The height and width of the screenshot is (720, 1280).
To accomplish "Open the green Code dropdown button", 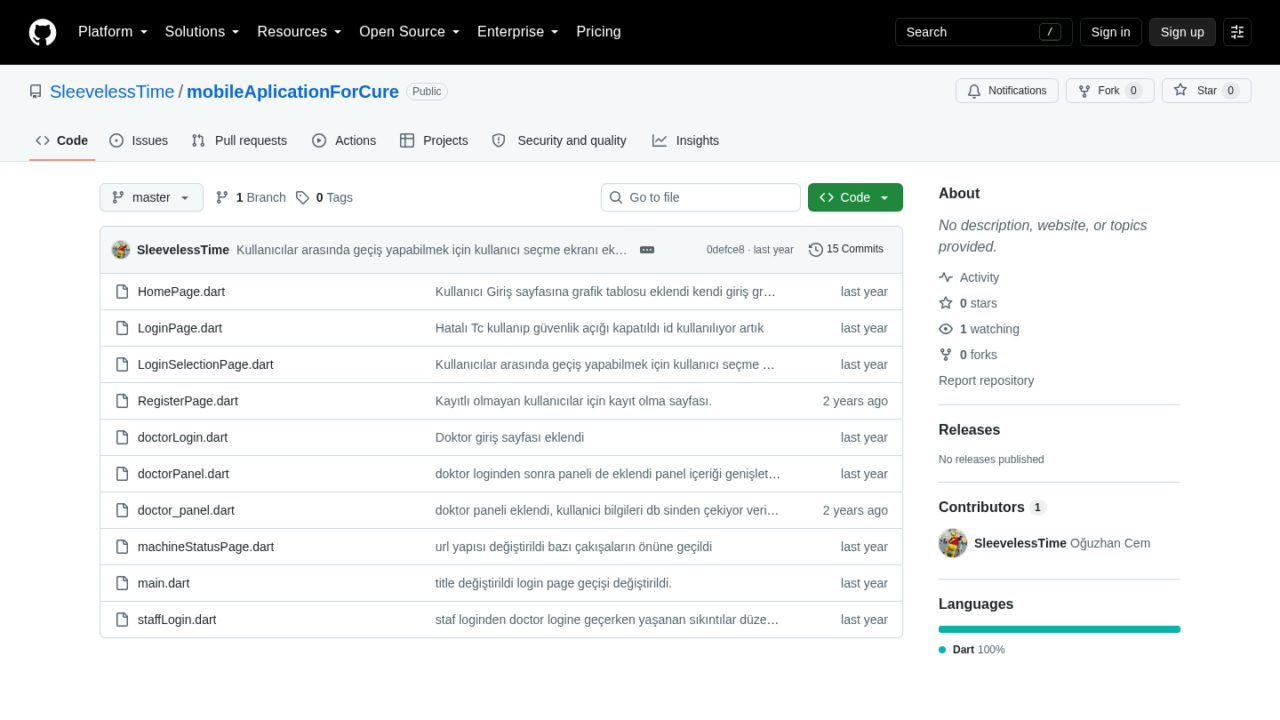I will (855, 198).
